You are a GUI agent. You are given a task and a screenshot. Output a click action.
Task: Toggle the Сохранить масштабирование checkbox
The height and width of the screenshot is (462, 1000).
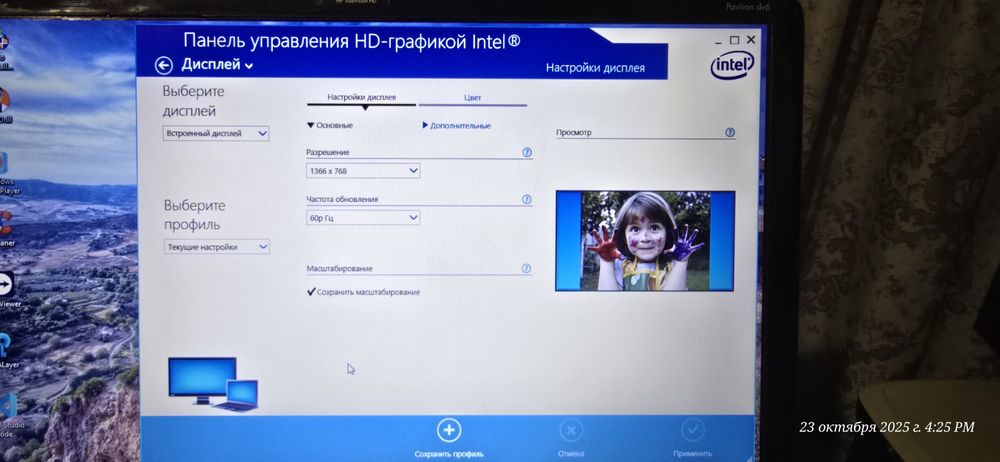tap(311, 292)
